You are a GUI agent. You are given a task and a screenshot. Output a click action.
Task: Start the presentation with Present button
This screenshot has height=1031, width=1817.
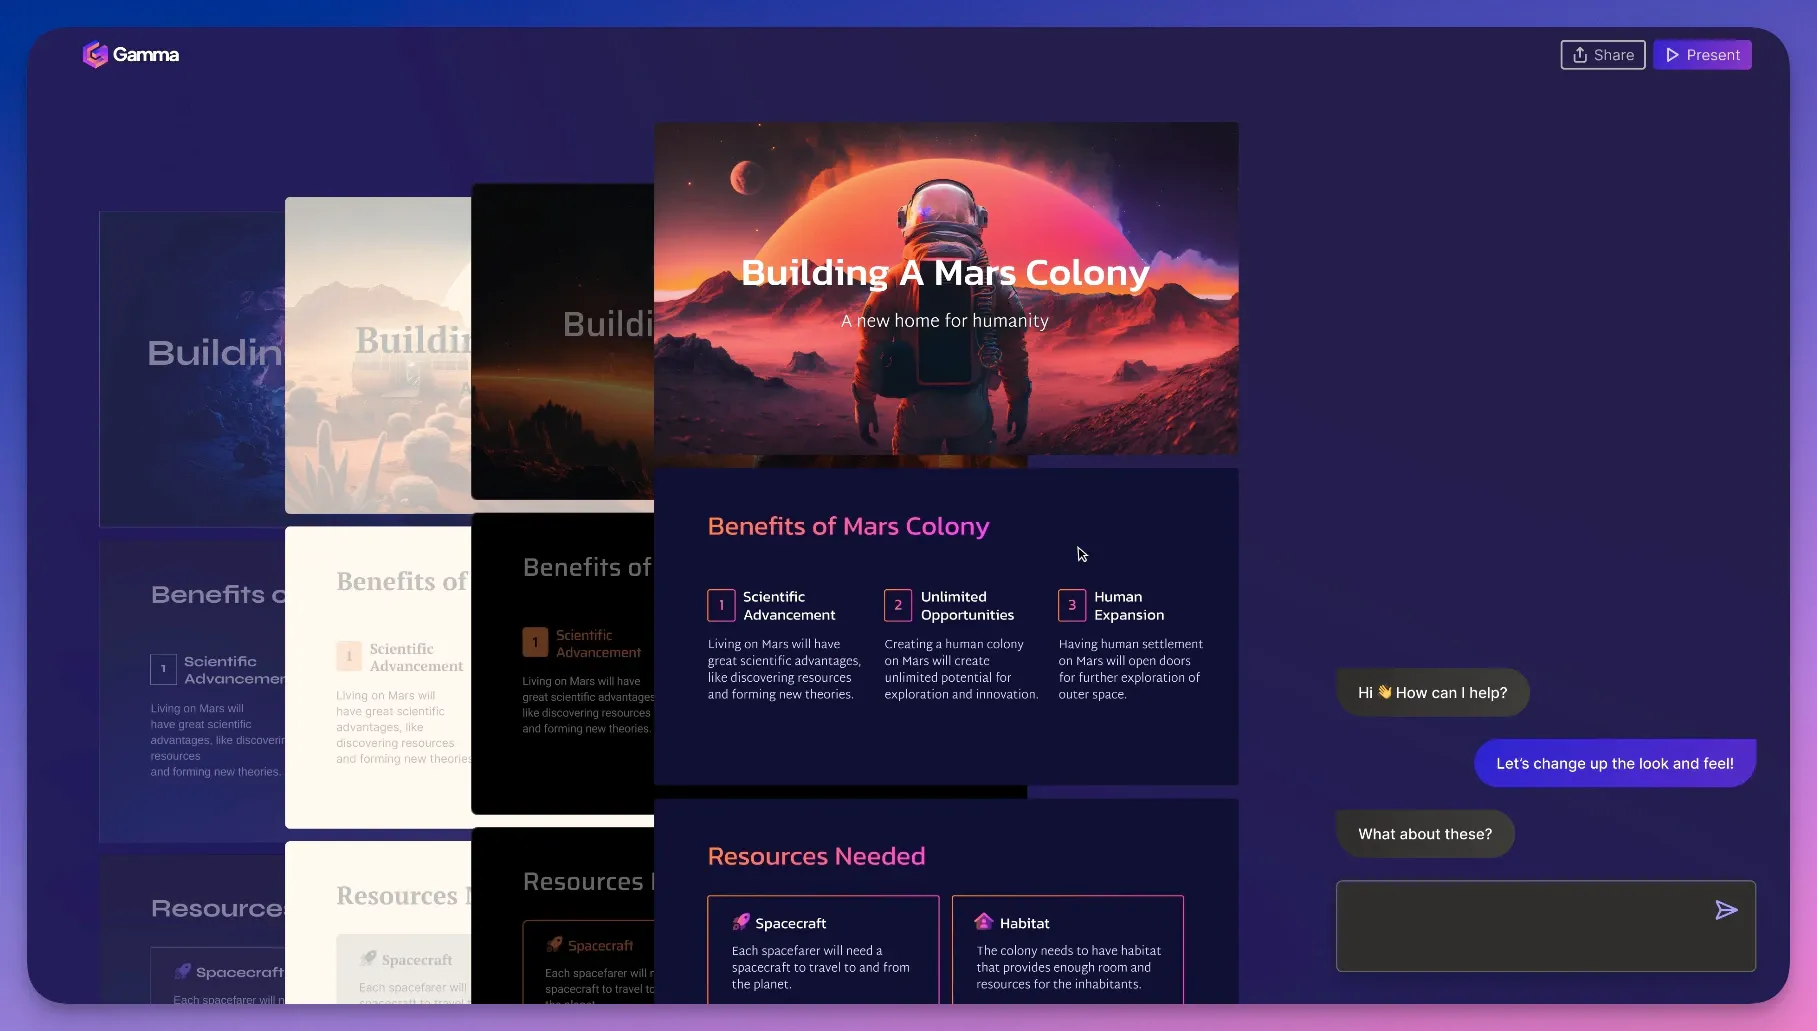click(1701, 55)
